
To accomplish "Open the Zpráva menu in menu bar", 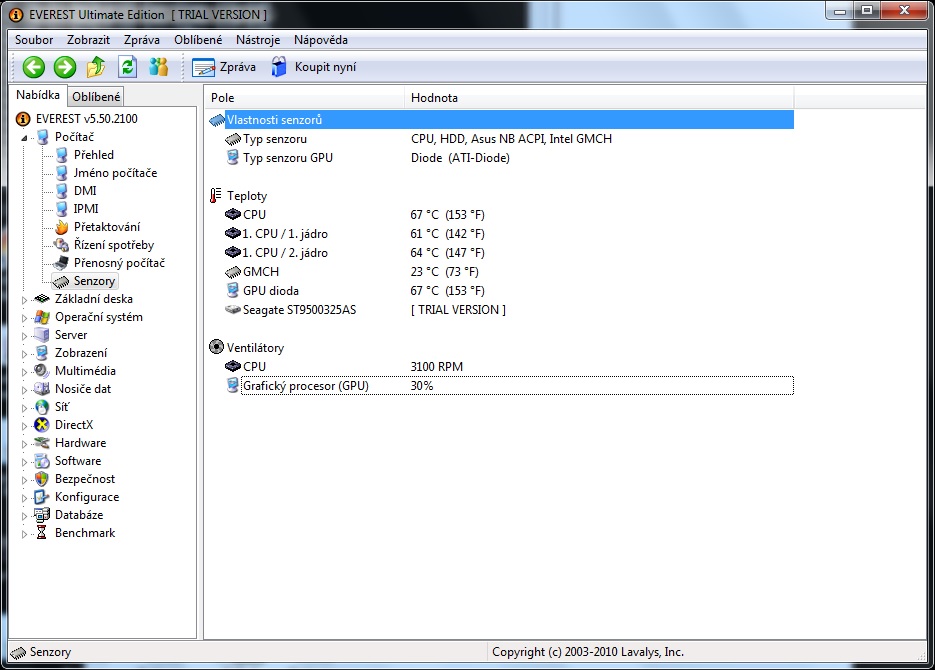I will pos(142,40).
